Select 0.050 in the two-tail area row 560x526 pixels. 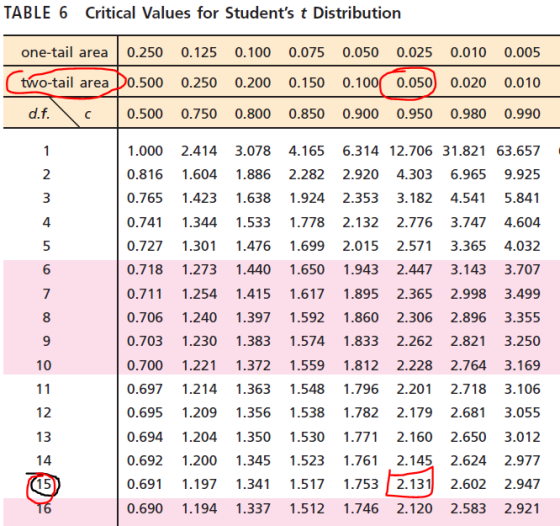pyautogui.click(x=414, y=83)
